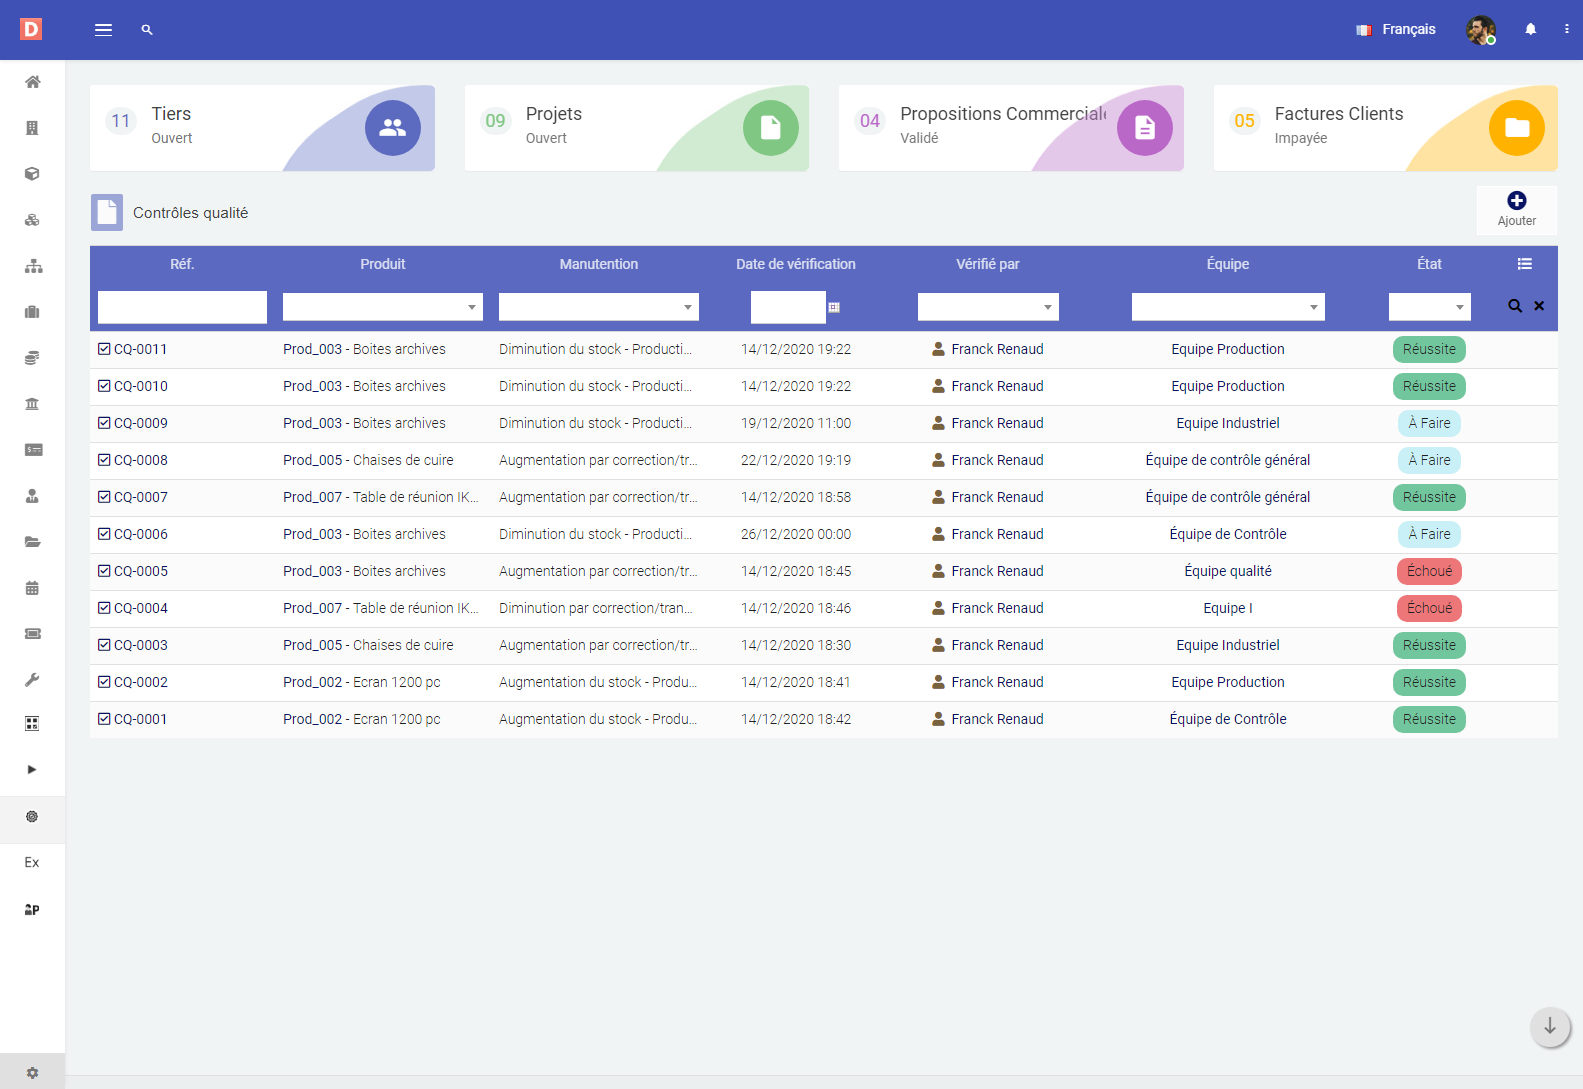Toggle checkbox for CQ-0011 row
Image resolution: width=1583 pixels, height=1089 pixels.
click(104, 349)
